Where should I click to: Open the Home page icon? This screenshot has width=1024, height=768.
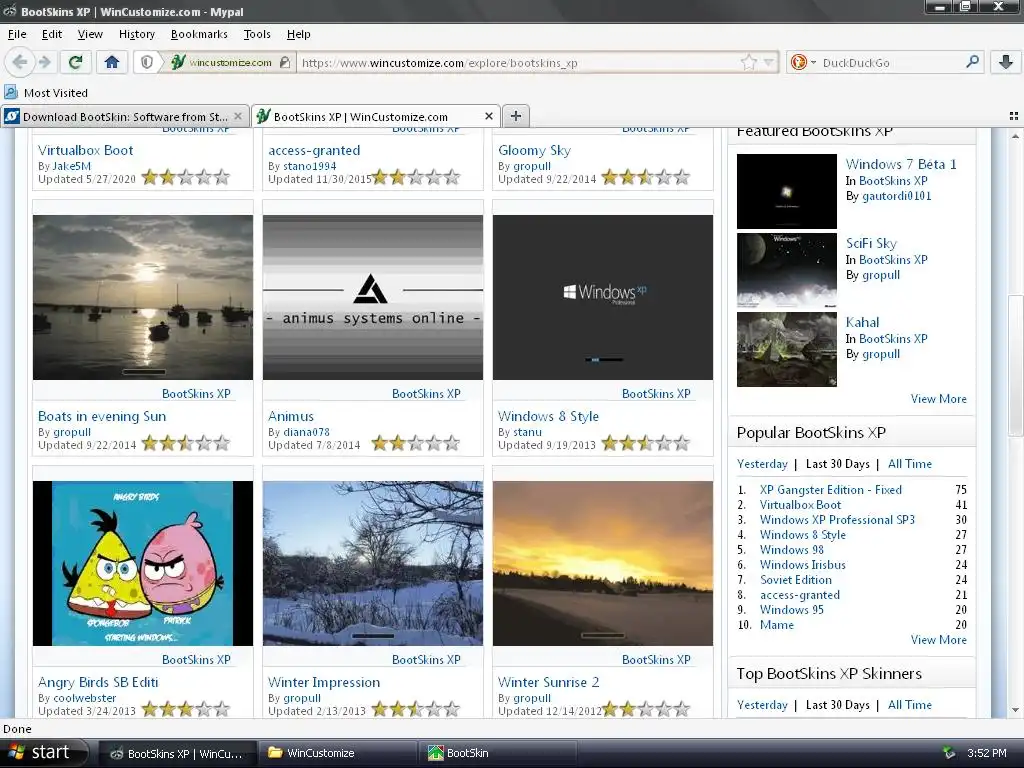(112, 63)
